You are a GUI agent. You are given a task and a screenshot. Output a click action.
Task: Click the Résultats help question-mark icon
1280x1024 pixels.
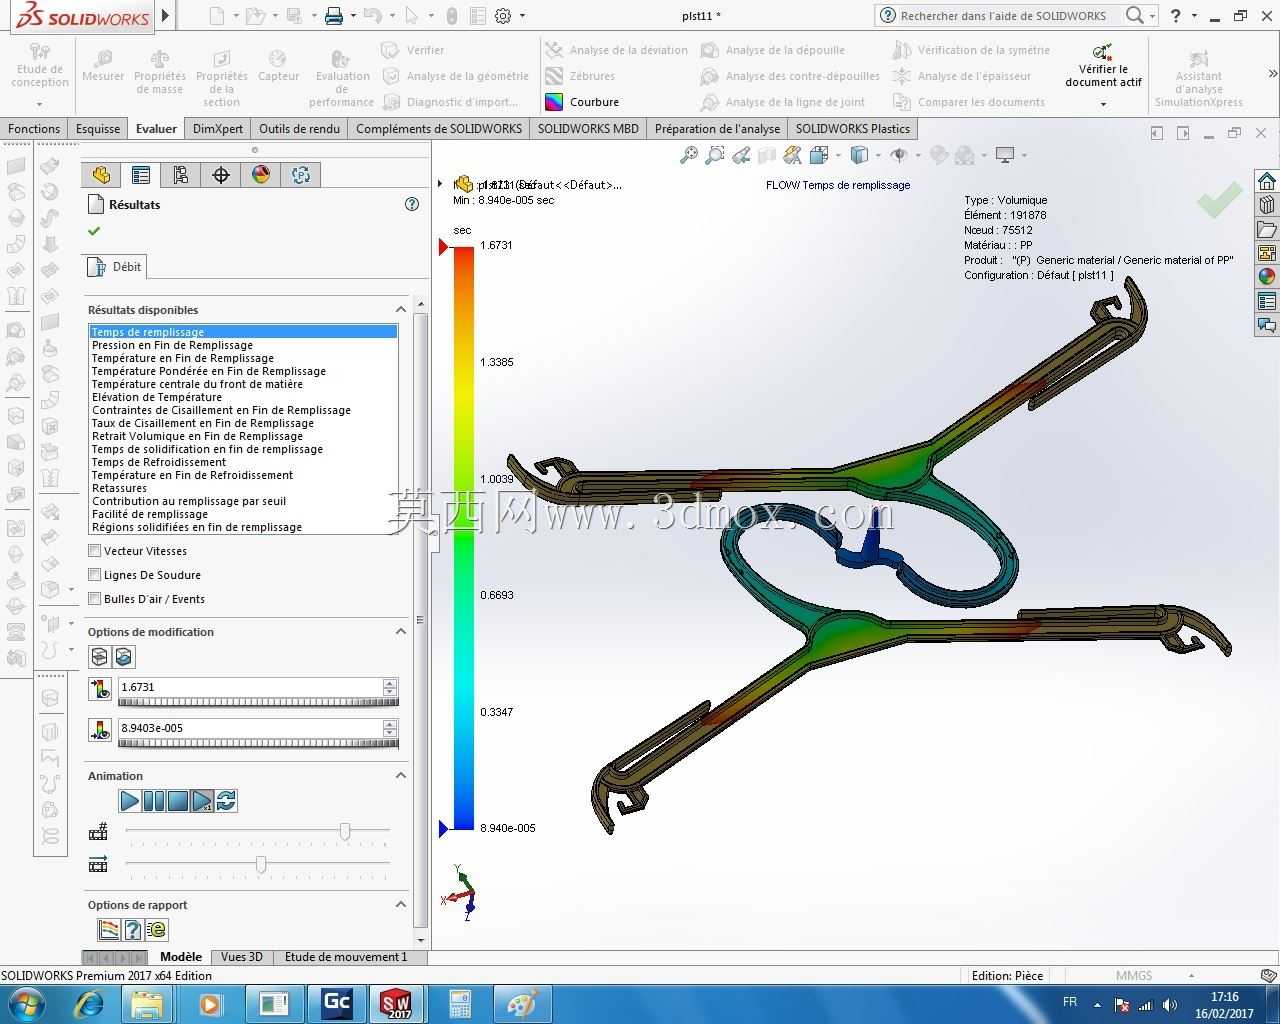click(x=411, y=204)
